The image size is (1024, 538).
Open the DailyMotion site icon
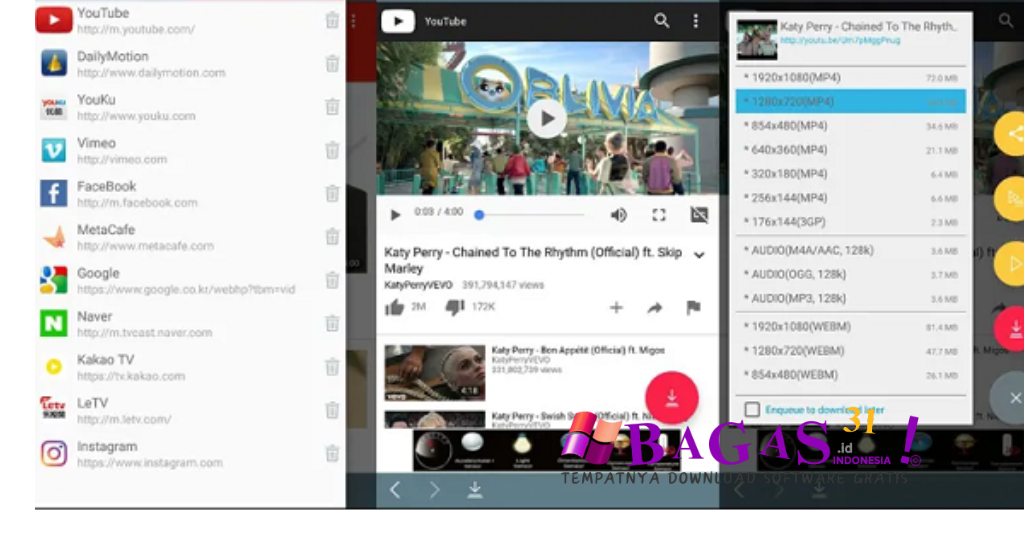(54, 63)
